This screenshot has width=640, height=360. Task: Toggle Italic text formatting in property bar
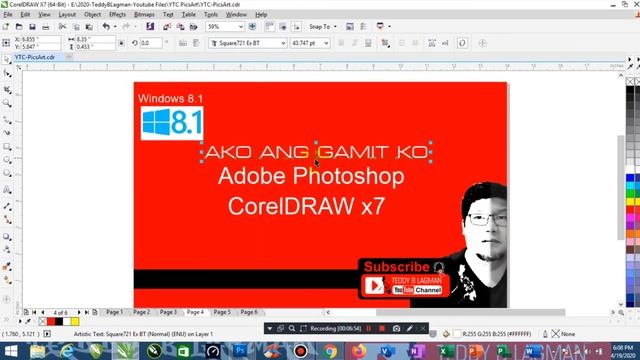355,43
